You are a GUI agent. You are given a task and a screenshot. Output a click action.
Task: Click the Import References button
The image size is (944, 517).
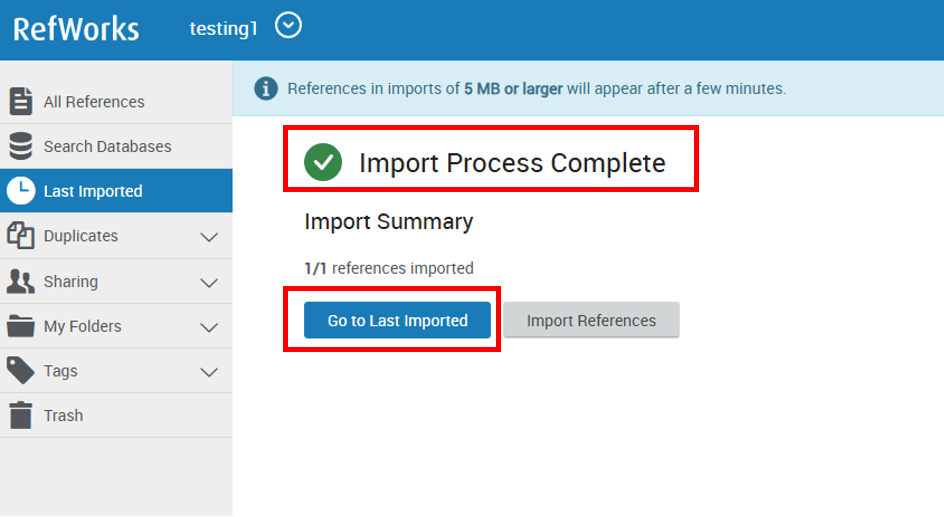[591, 321]
